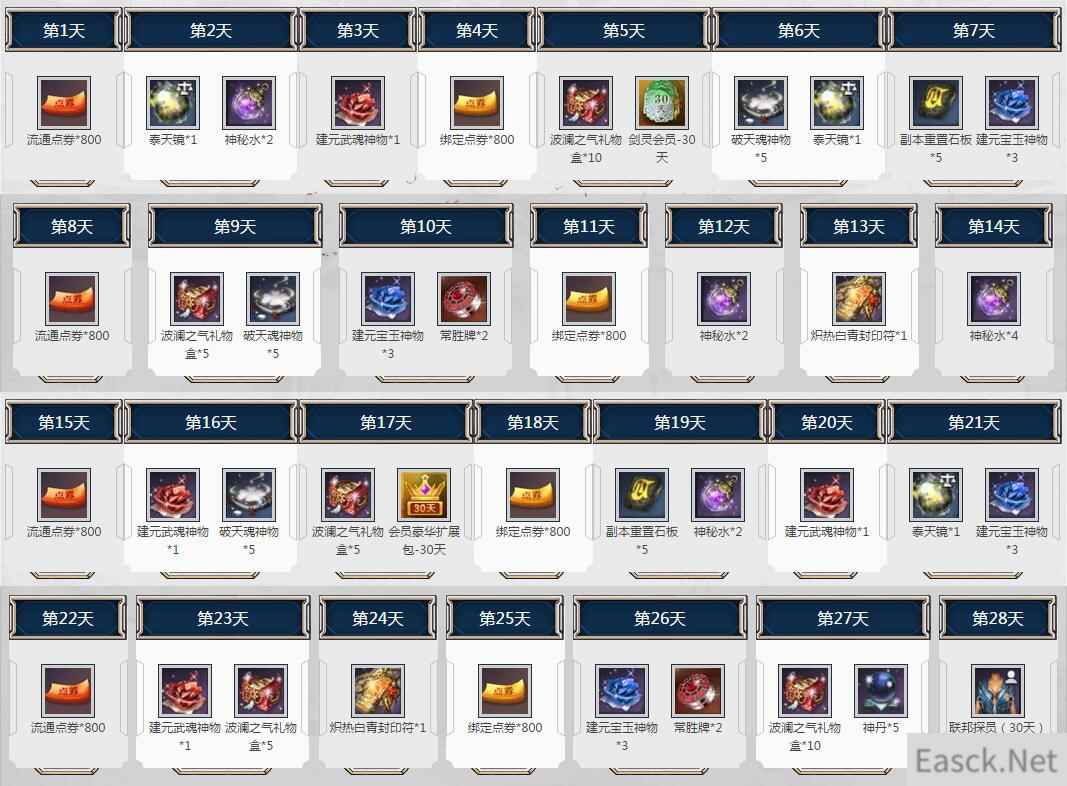
Task: Click the Day 24 sealed charm thumbnail
Action: [378, 691]
